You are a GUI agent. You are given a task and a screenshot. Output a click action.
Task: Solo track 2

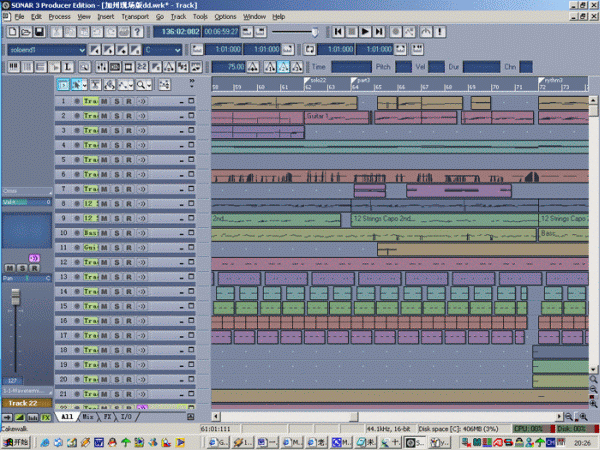[x=117, y=116]
